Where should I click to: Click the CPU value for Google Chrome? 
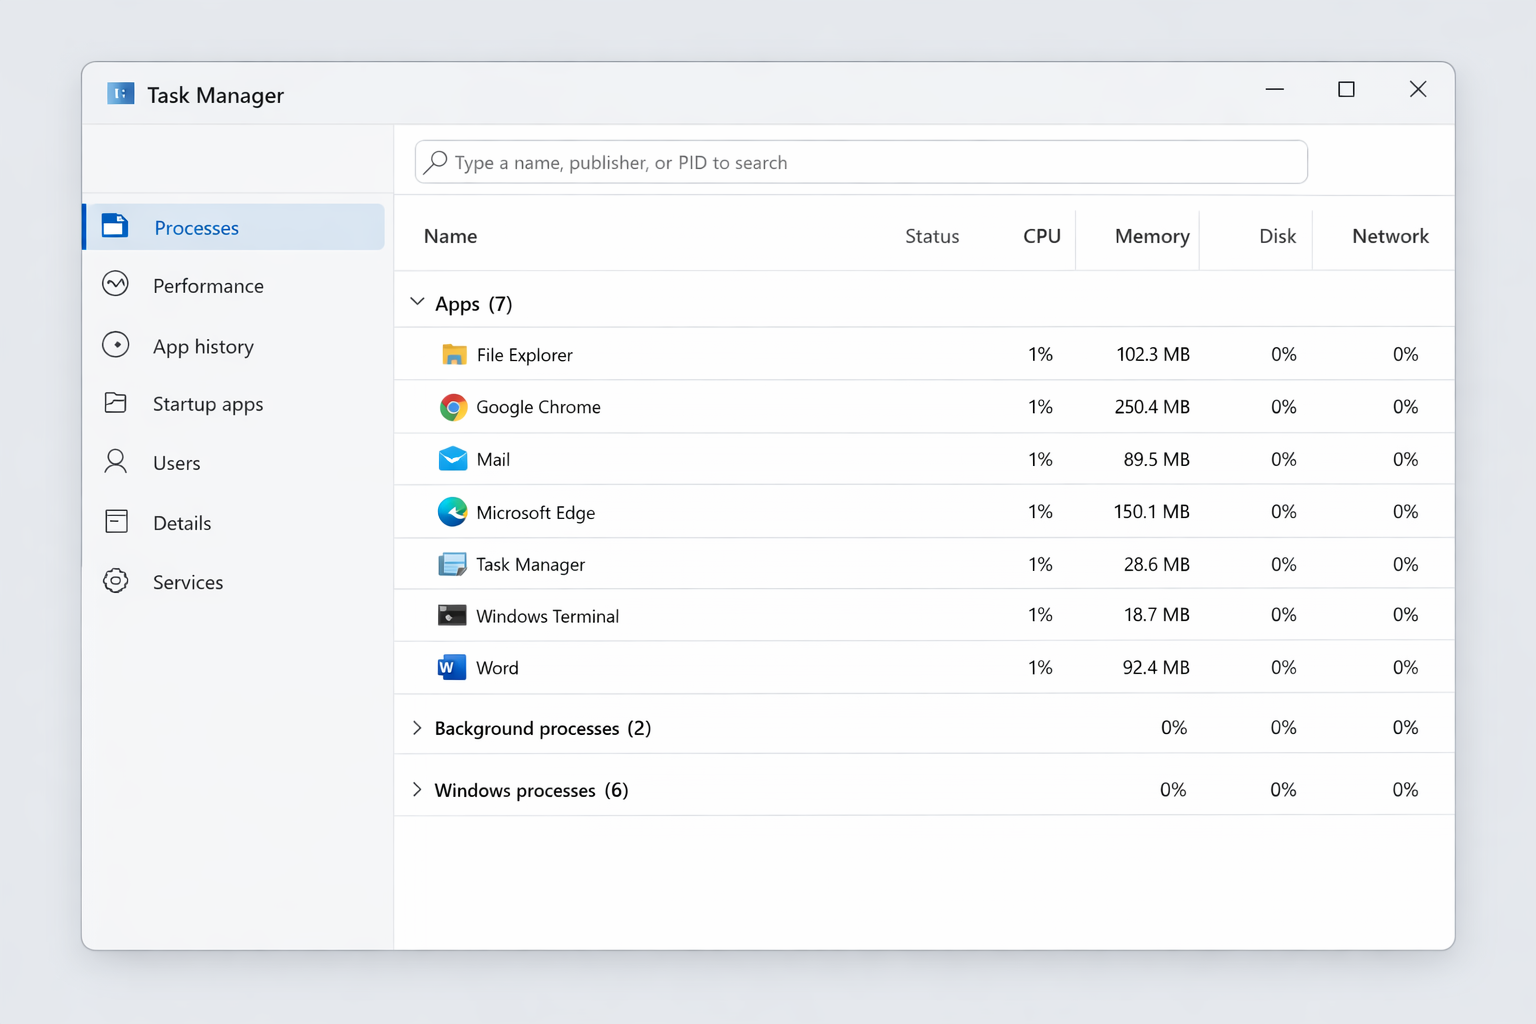[x=1040, y=406]
